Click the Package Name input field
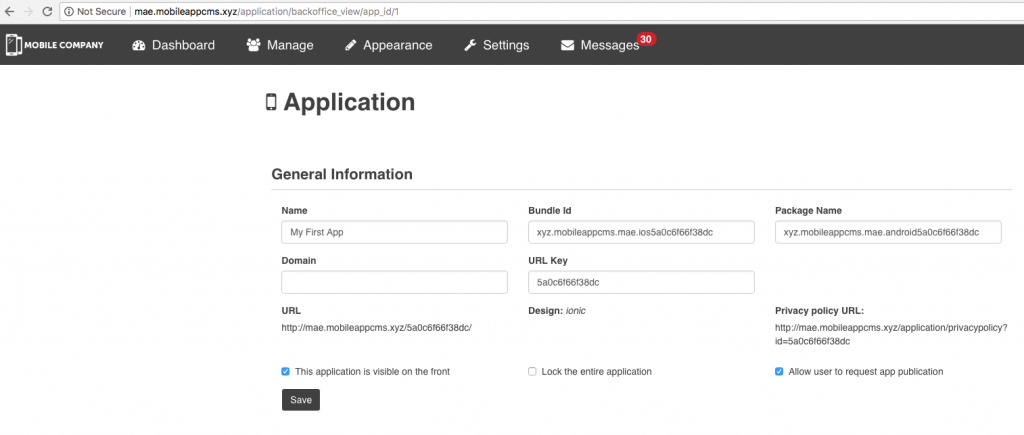 point(887,232)
